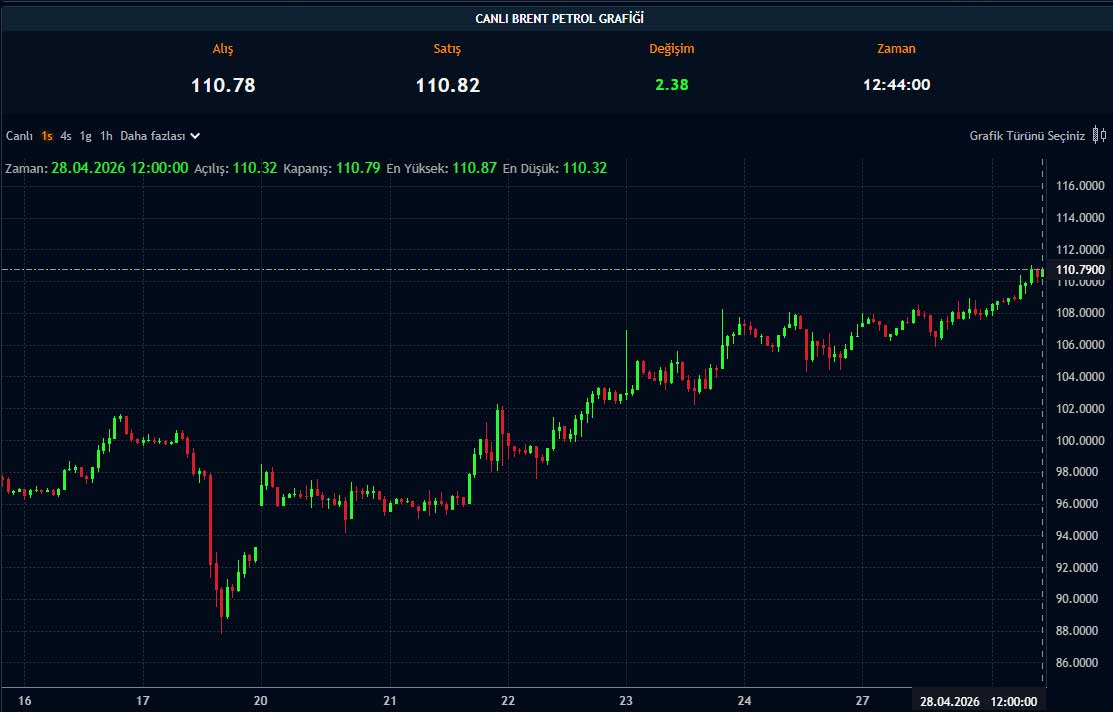Click the current price tag 110.7900
The image size is (1113, 712).
[x=1080, y=270]
